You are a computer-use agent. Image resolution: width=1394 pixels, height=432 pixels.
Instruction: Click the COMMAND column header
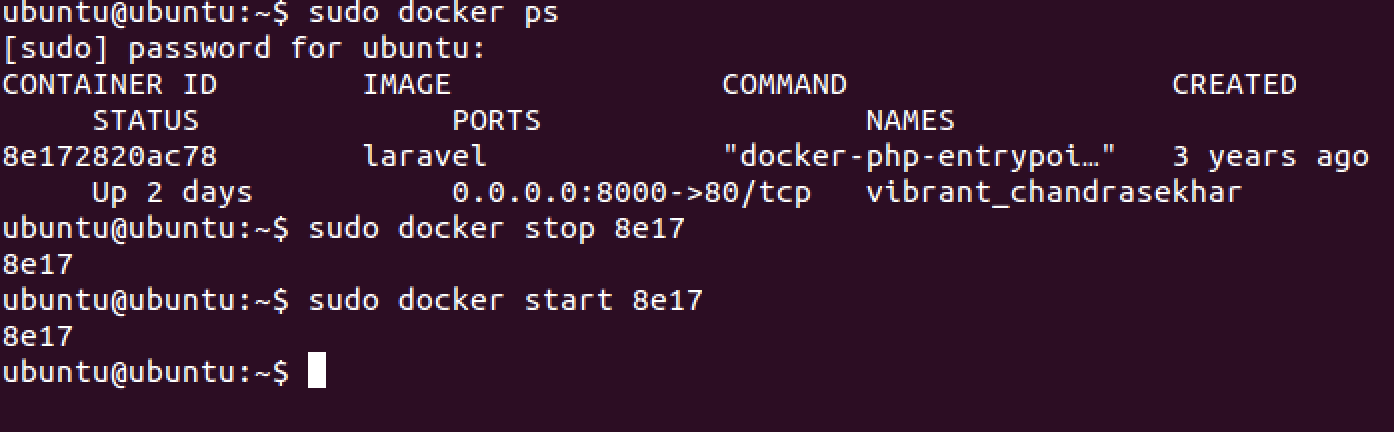784,84
